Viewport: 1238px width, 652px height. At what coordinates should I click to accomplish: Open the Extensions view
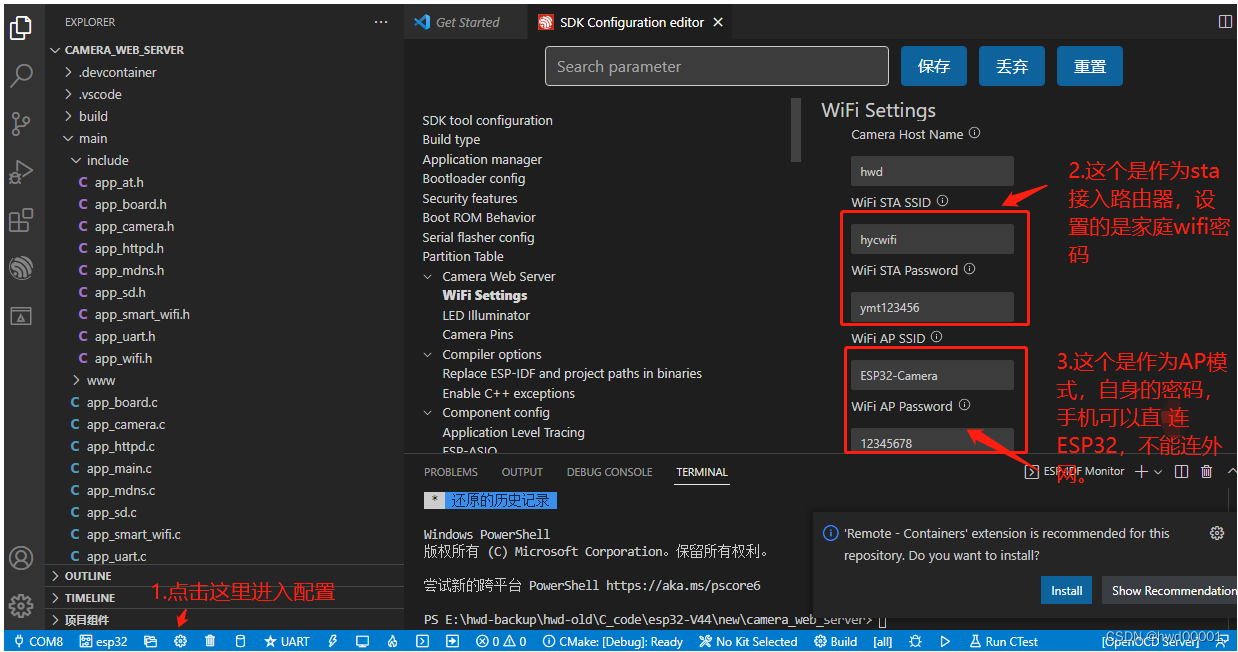21,220
